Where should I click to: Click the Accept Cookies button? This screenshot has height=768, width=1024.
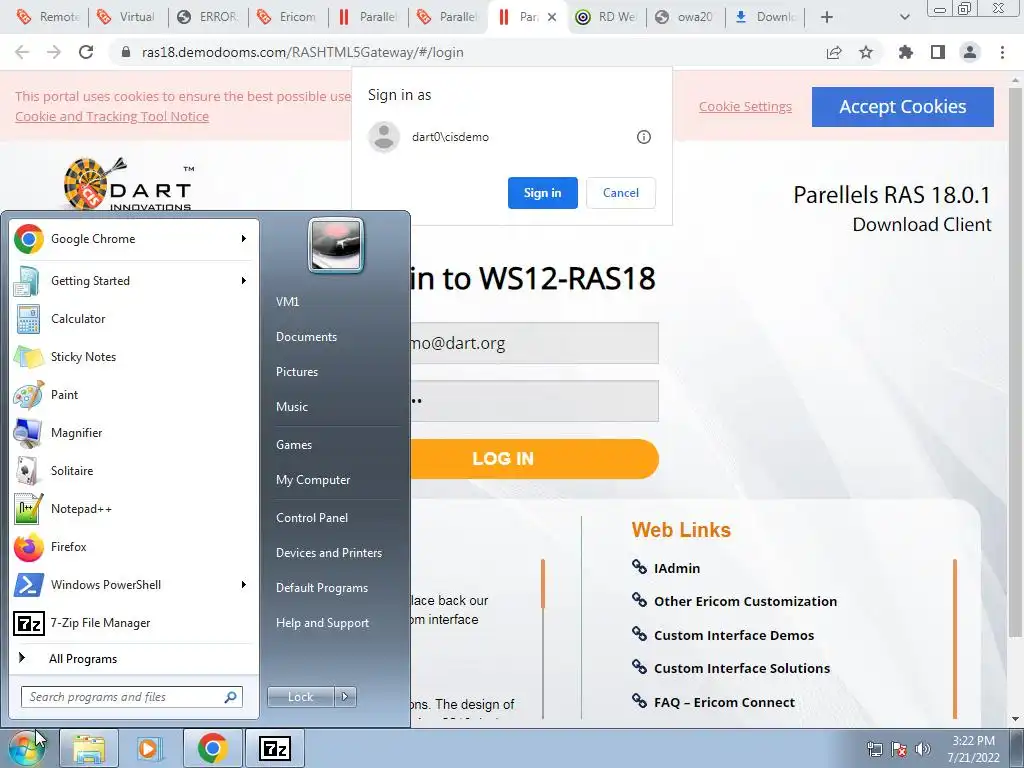tap(903, 106)
